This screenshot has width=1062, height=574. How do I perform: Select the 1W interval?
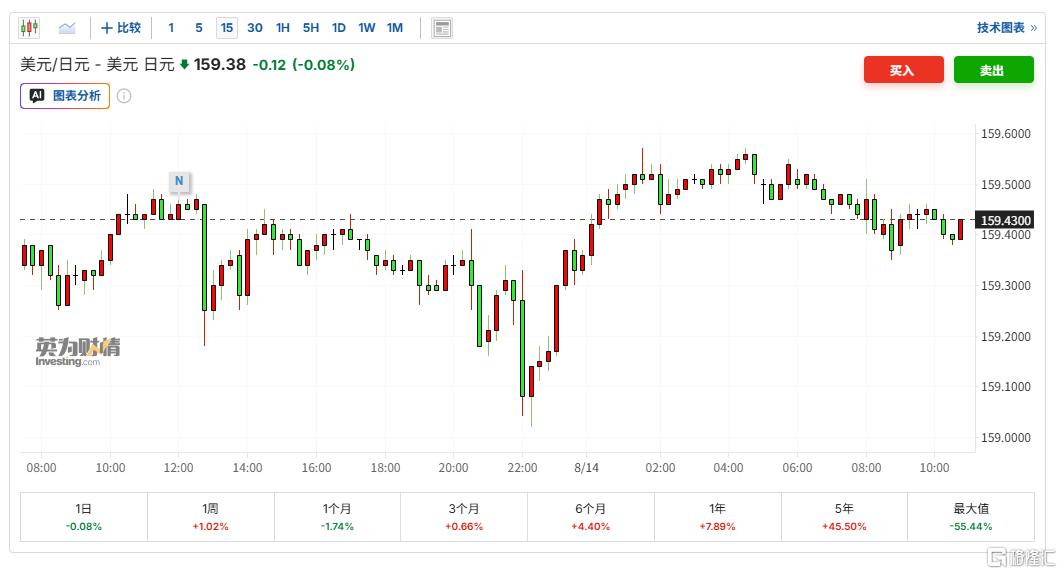tap(366, 28)
